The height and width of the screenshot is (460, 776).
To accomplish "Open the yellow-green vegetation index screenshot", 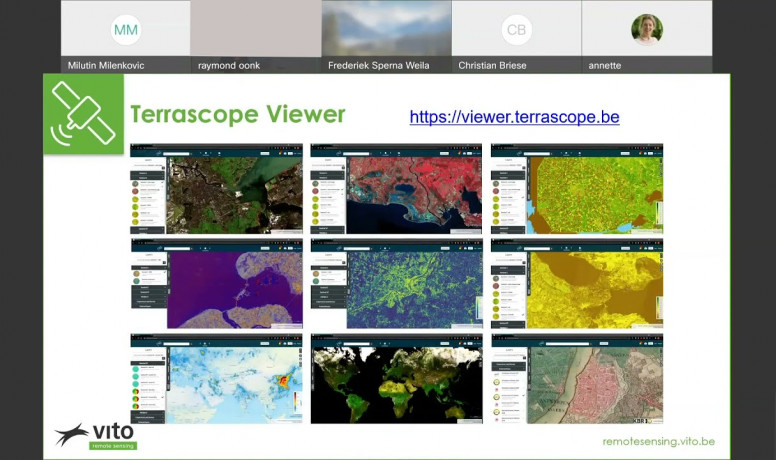I will coord(577,189).
